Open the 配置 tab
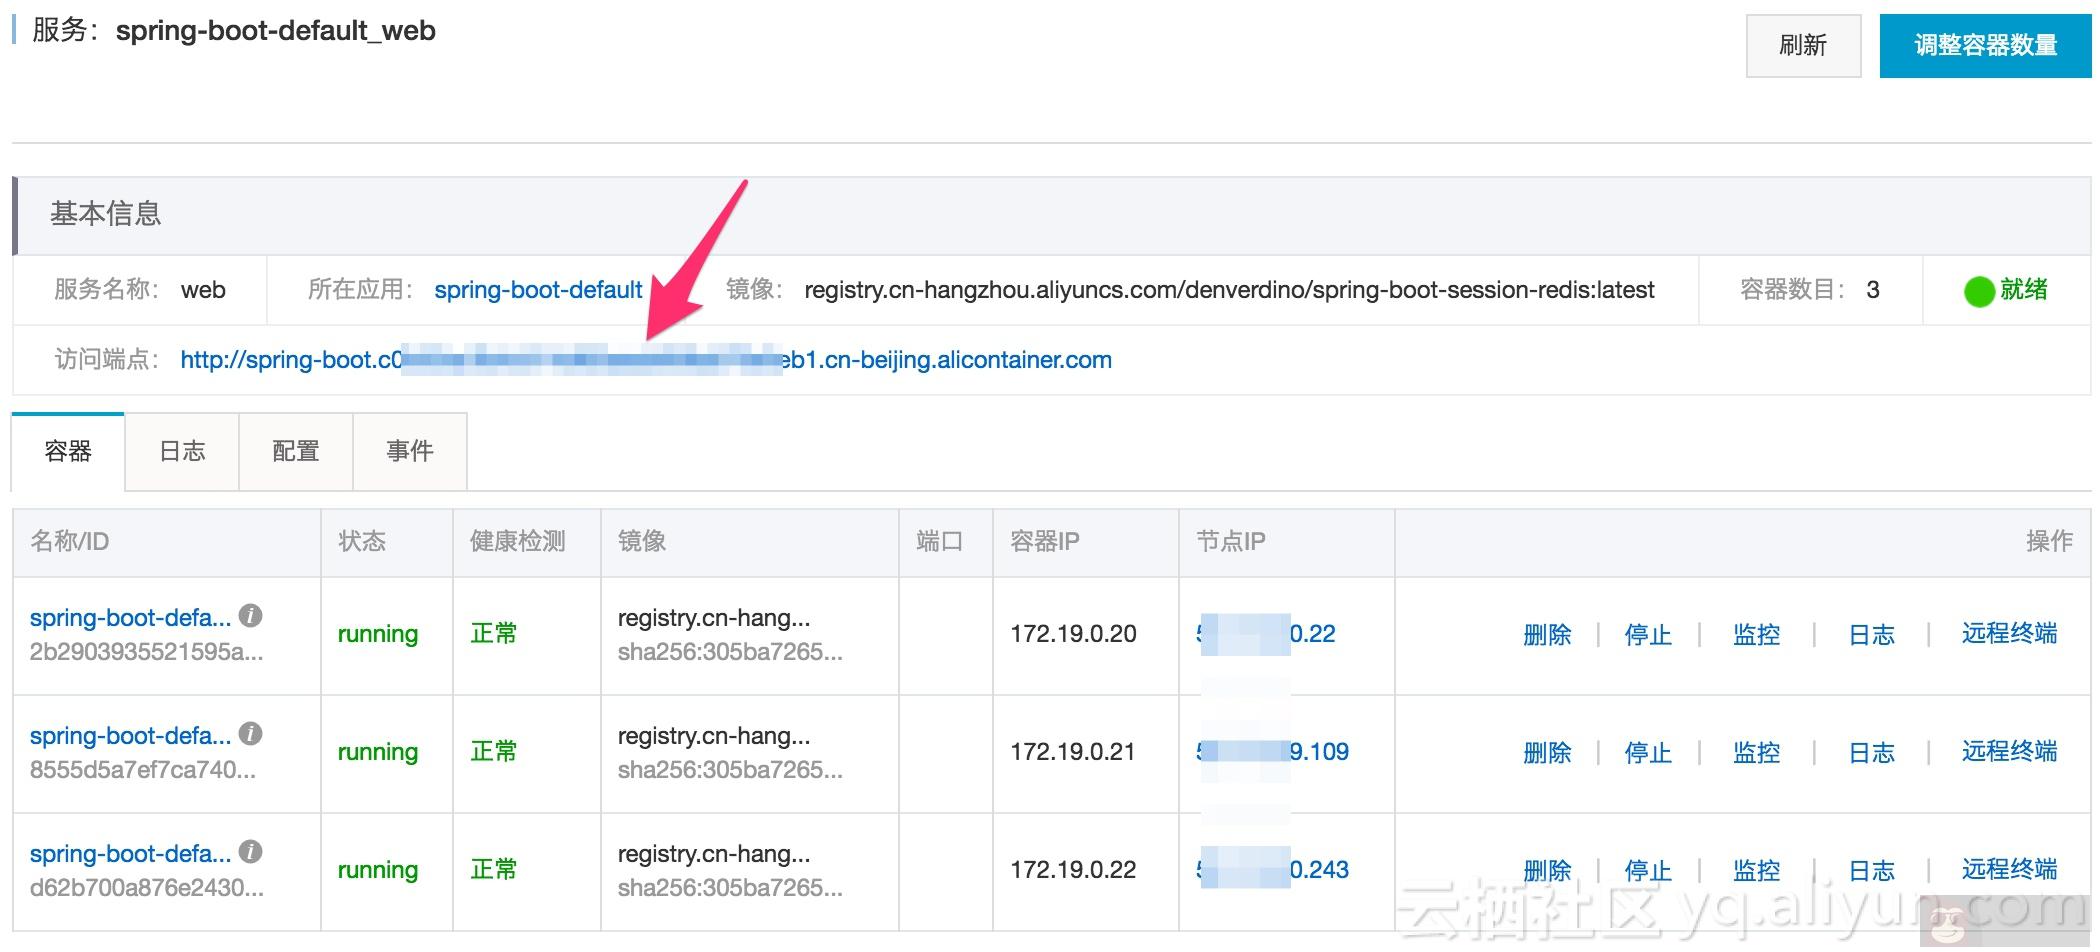 tap(296, 452)
